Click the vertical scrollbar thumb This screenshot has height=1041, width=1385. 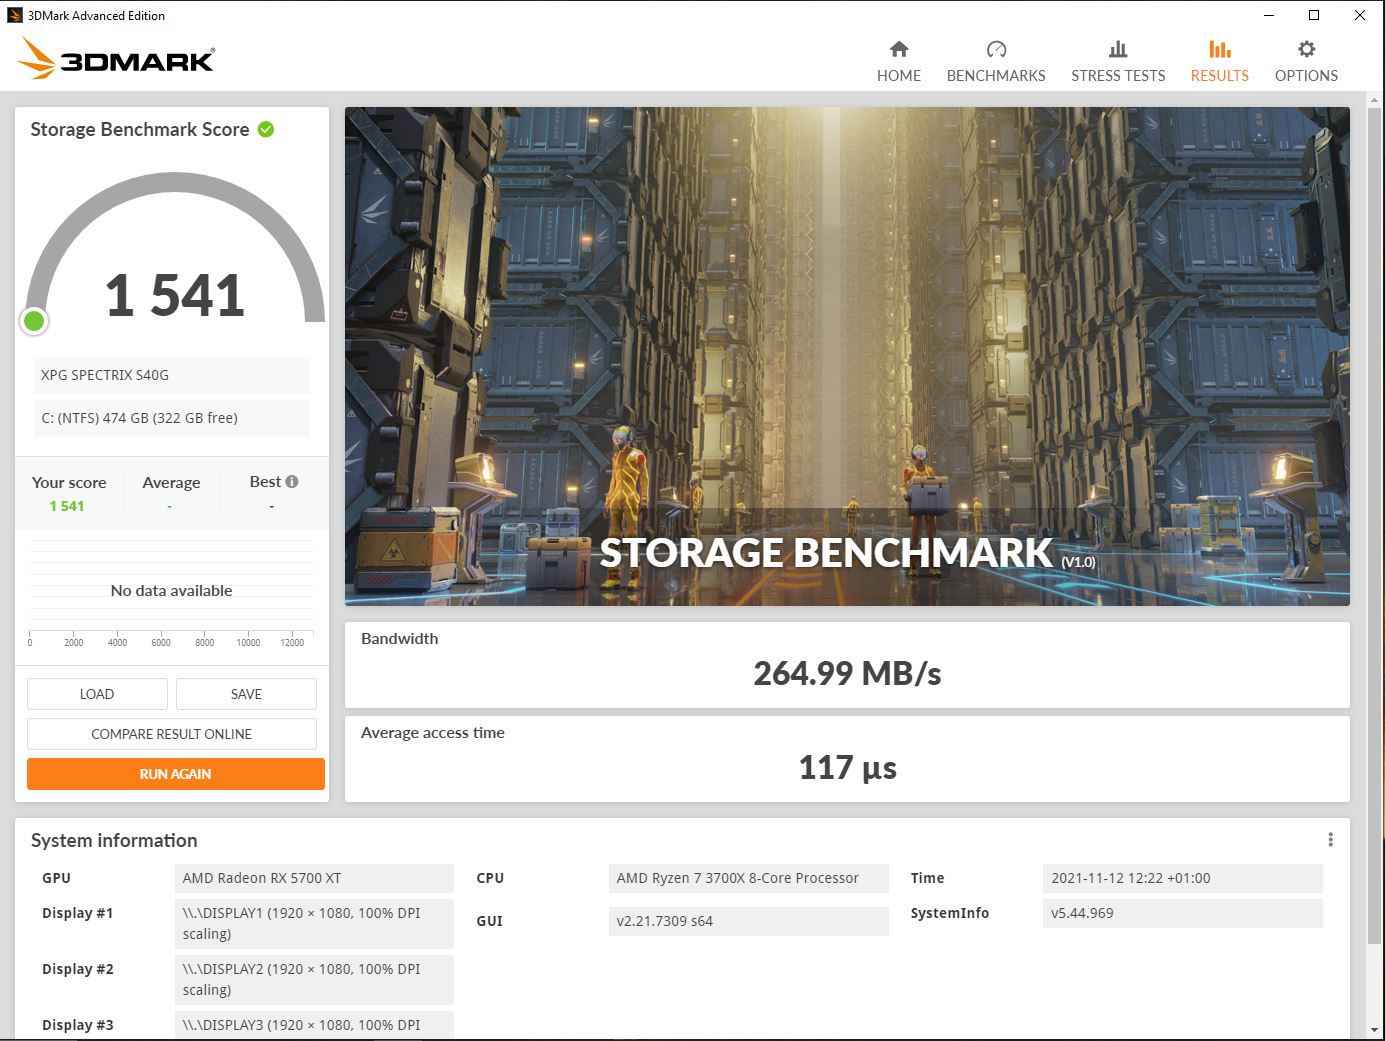1375,525
